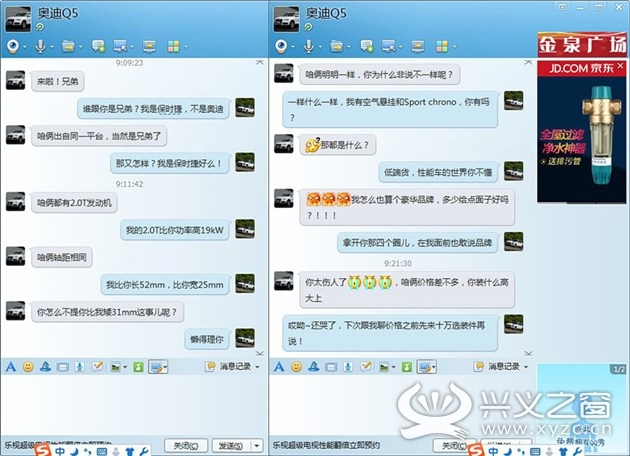Click voice message icon in left window

coord(80,366)
